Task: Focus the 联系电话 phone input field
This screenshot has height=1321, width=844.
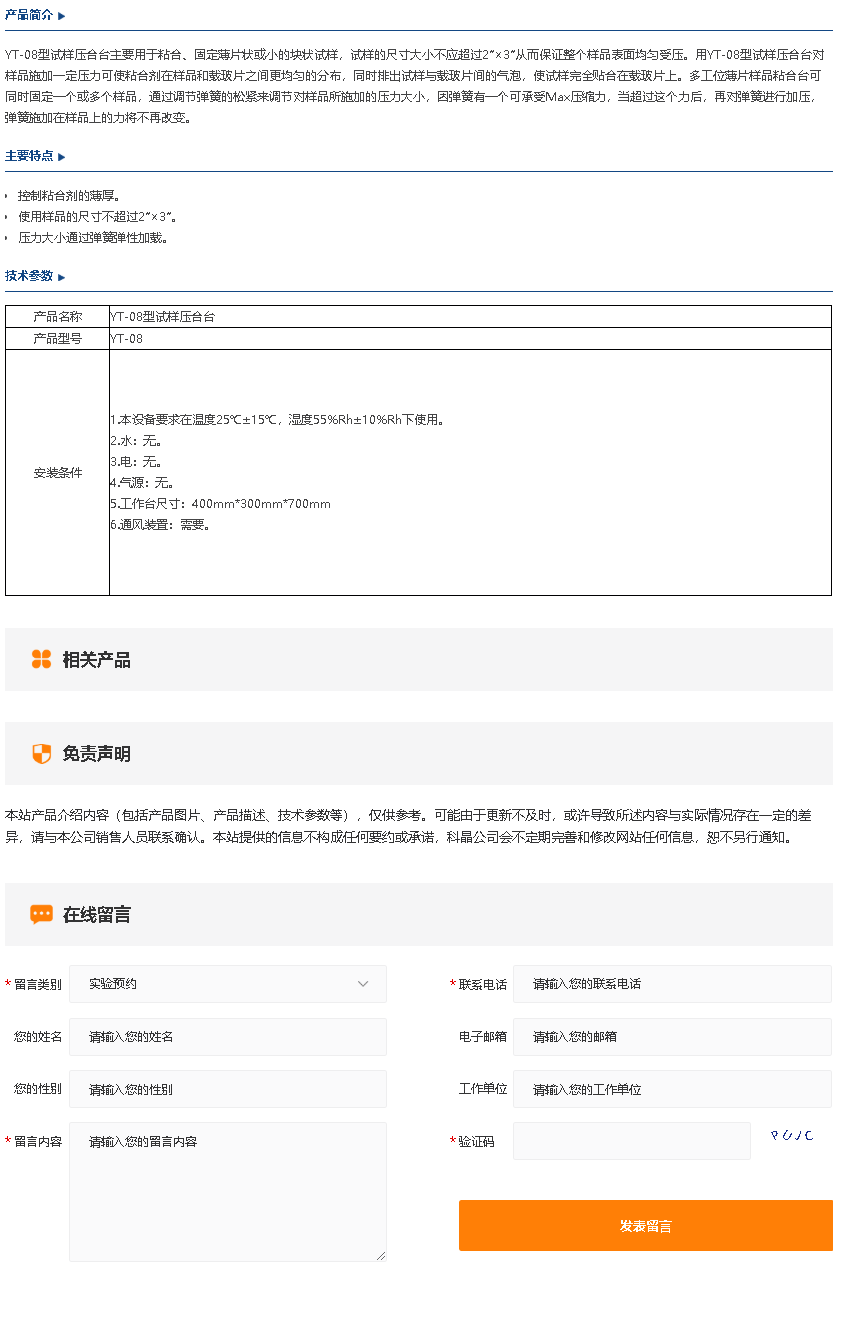Action: point(671,984)
